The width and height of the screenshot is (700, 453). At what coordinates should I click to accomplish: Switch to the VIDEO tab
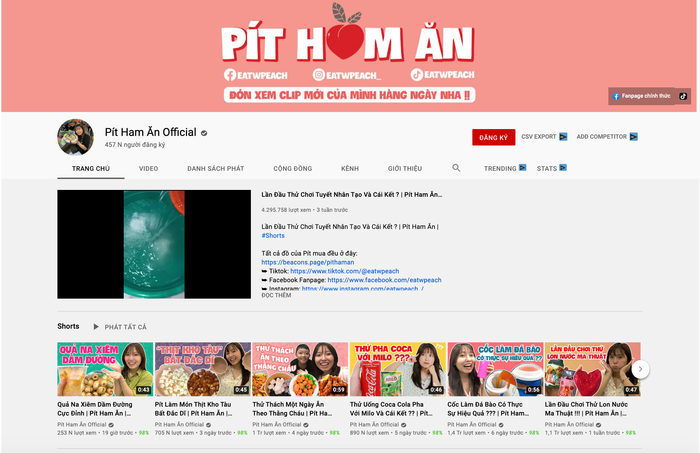point(148,168)
